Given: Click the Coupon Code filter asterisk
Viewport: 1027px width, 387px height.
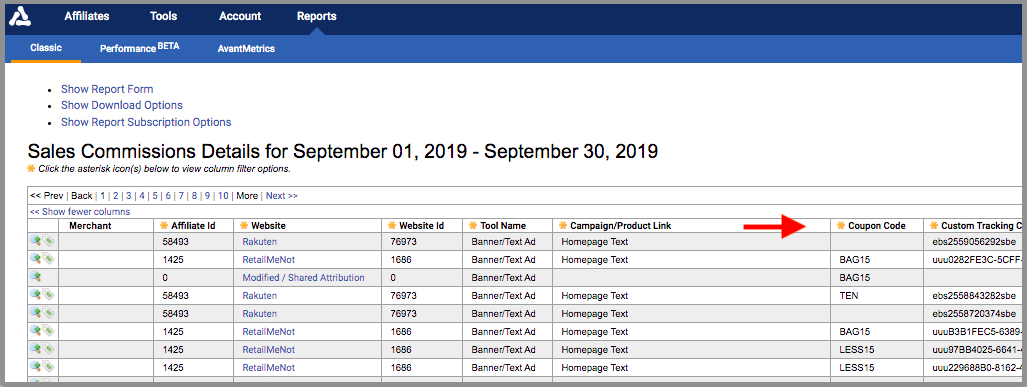Looking at the screenshot, I should [841, 225].
